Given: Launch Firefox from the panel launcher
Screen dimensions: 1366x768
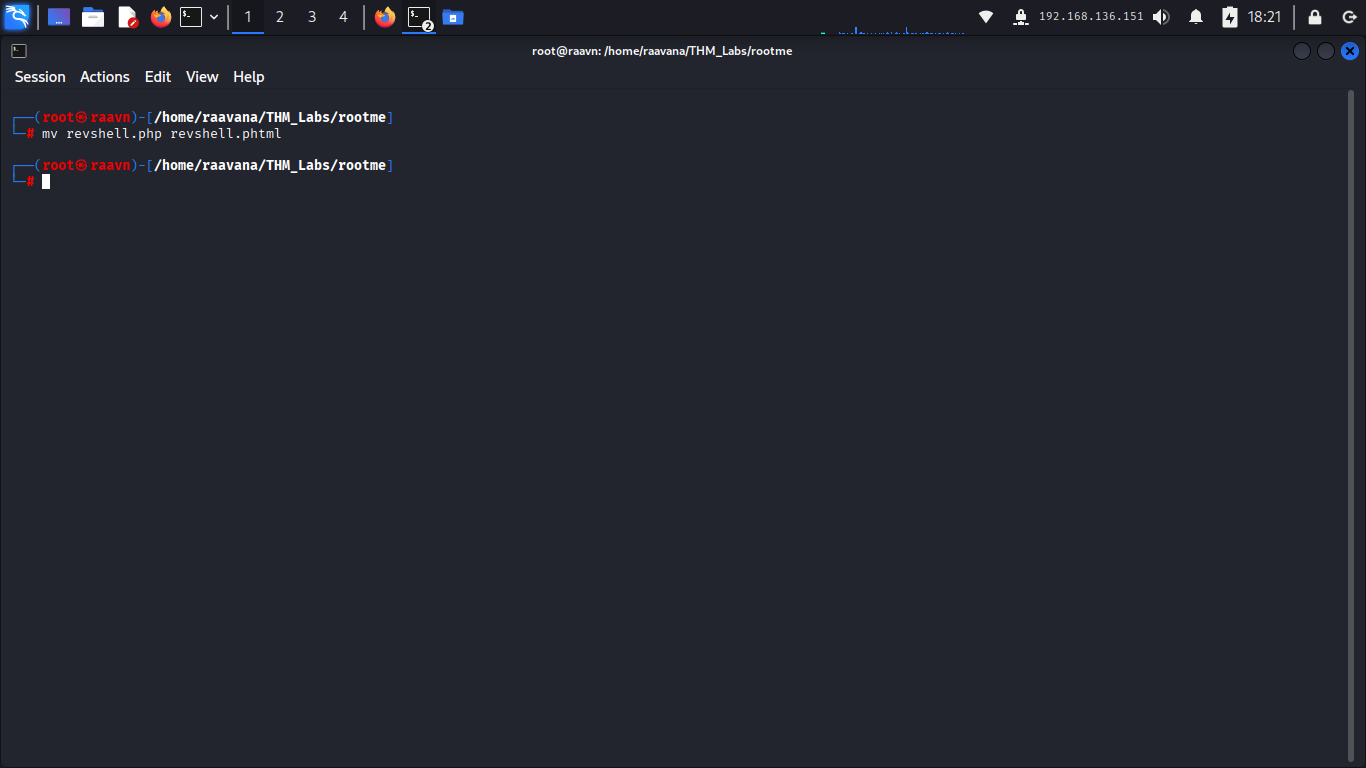Looking at the screenshot, I should click(161, 17).
